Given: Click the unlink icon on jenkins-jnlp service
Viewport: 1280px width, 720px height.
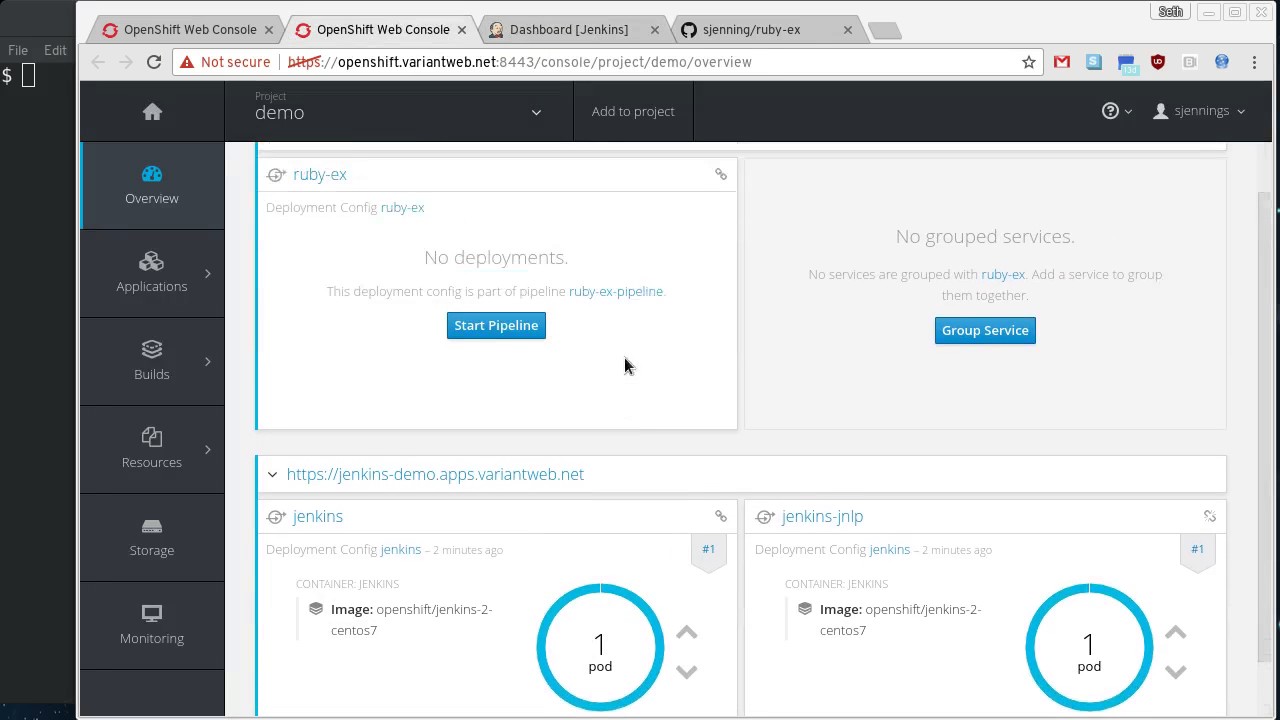Looking at the screenshot, I should coord(1210,516).
